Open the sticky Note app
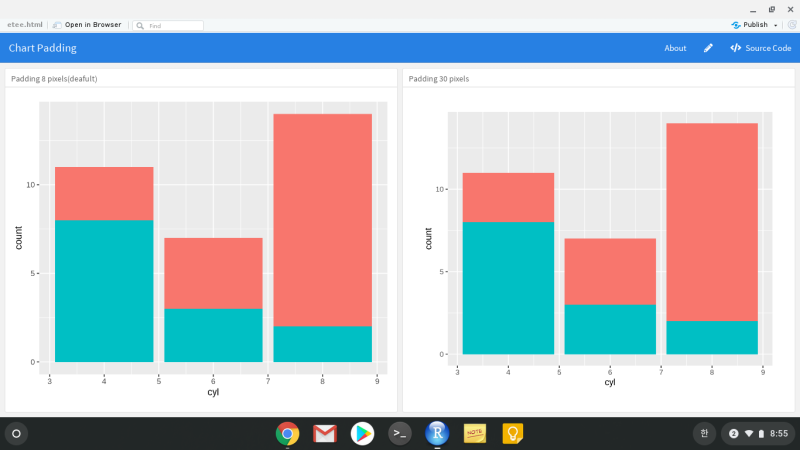This screenshot has width=800, height=450. (x=474, y=434)
